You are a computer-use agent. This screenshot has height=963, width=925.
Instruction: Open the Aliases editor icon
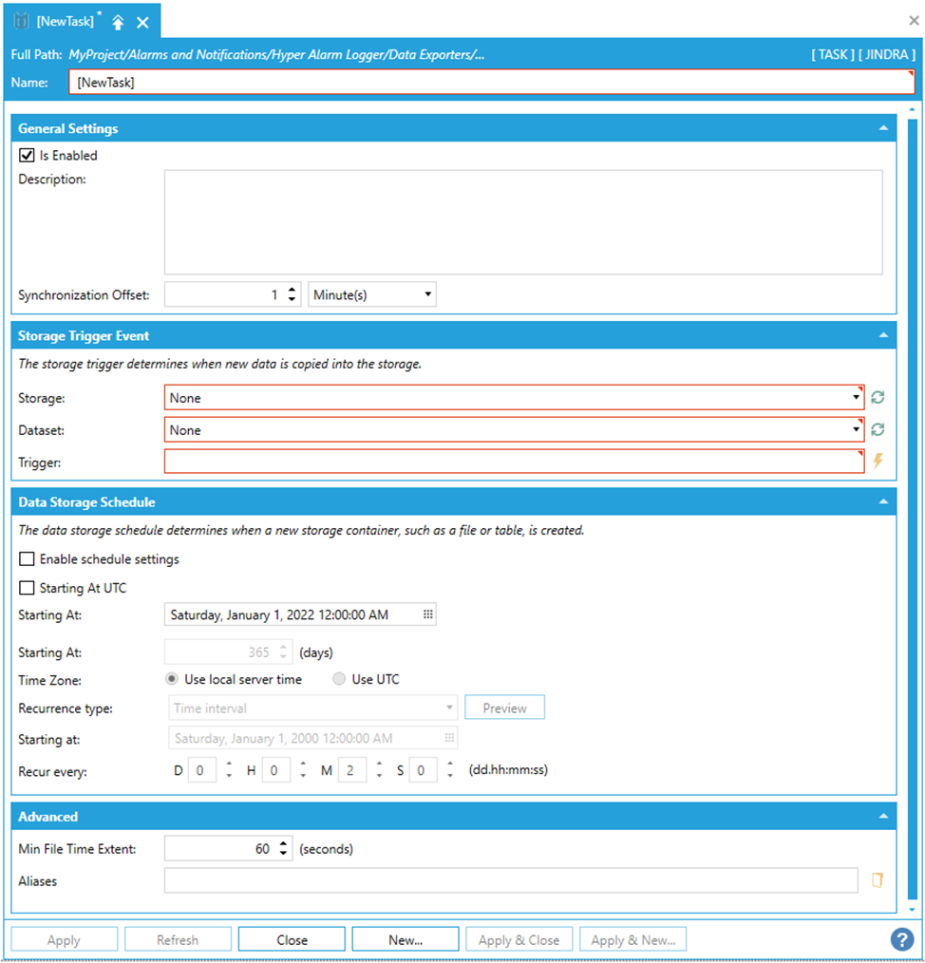(878, 880)
